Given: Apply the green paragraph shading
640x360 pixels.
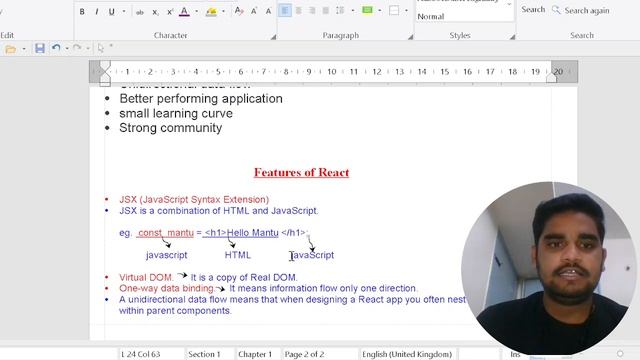Looking at the screenshot, I should pos(367,10).
